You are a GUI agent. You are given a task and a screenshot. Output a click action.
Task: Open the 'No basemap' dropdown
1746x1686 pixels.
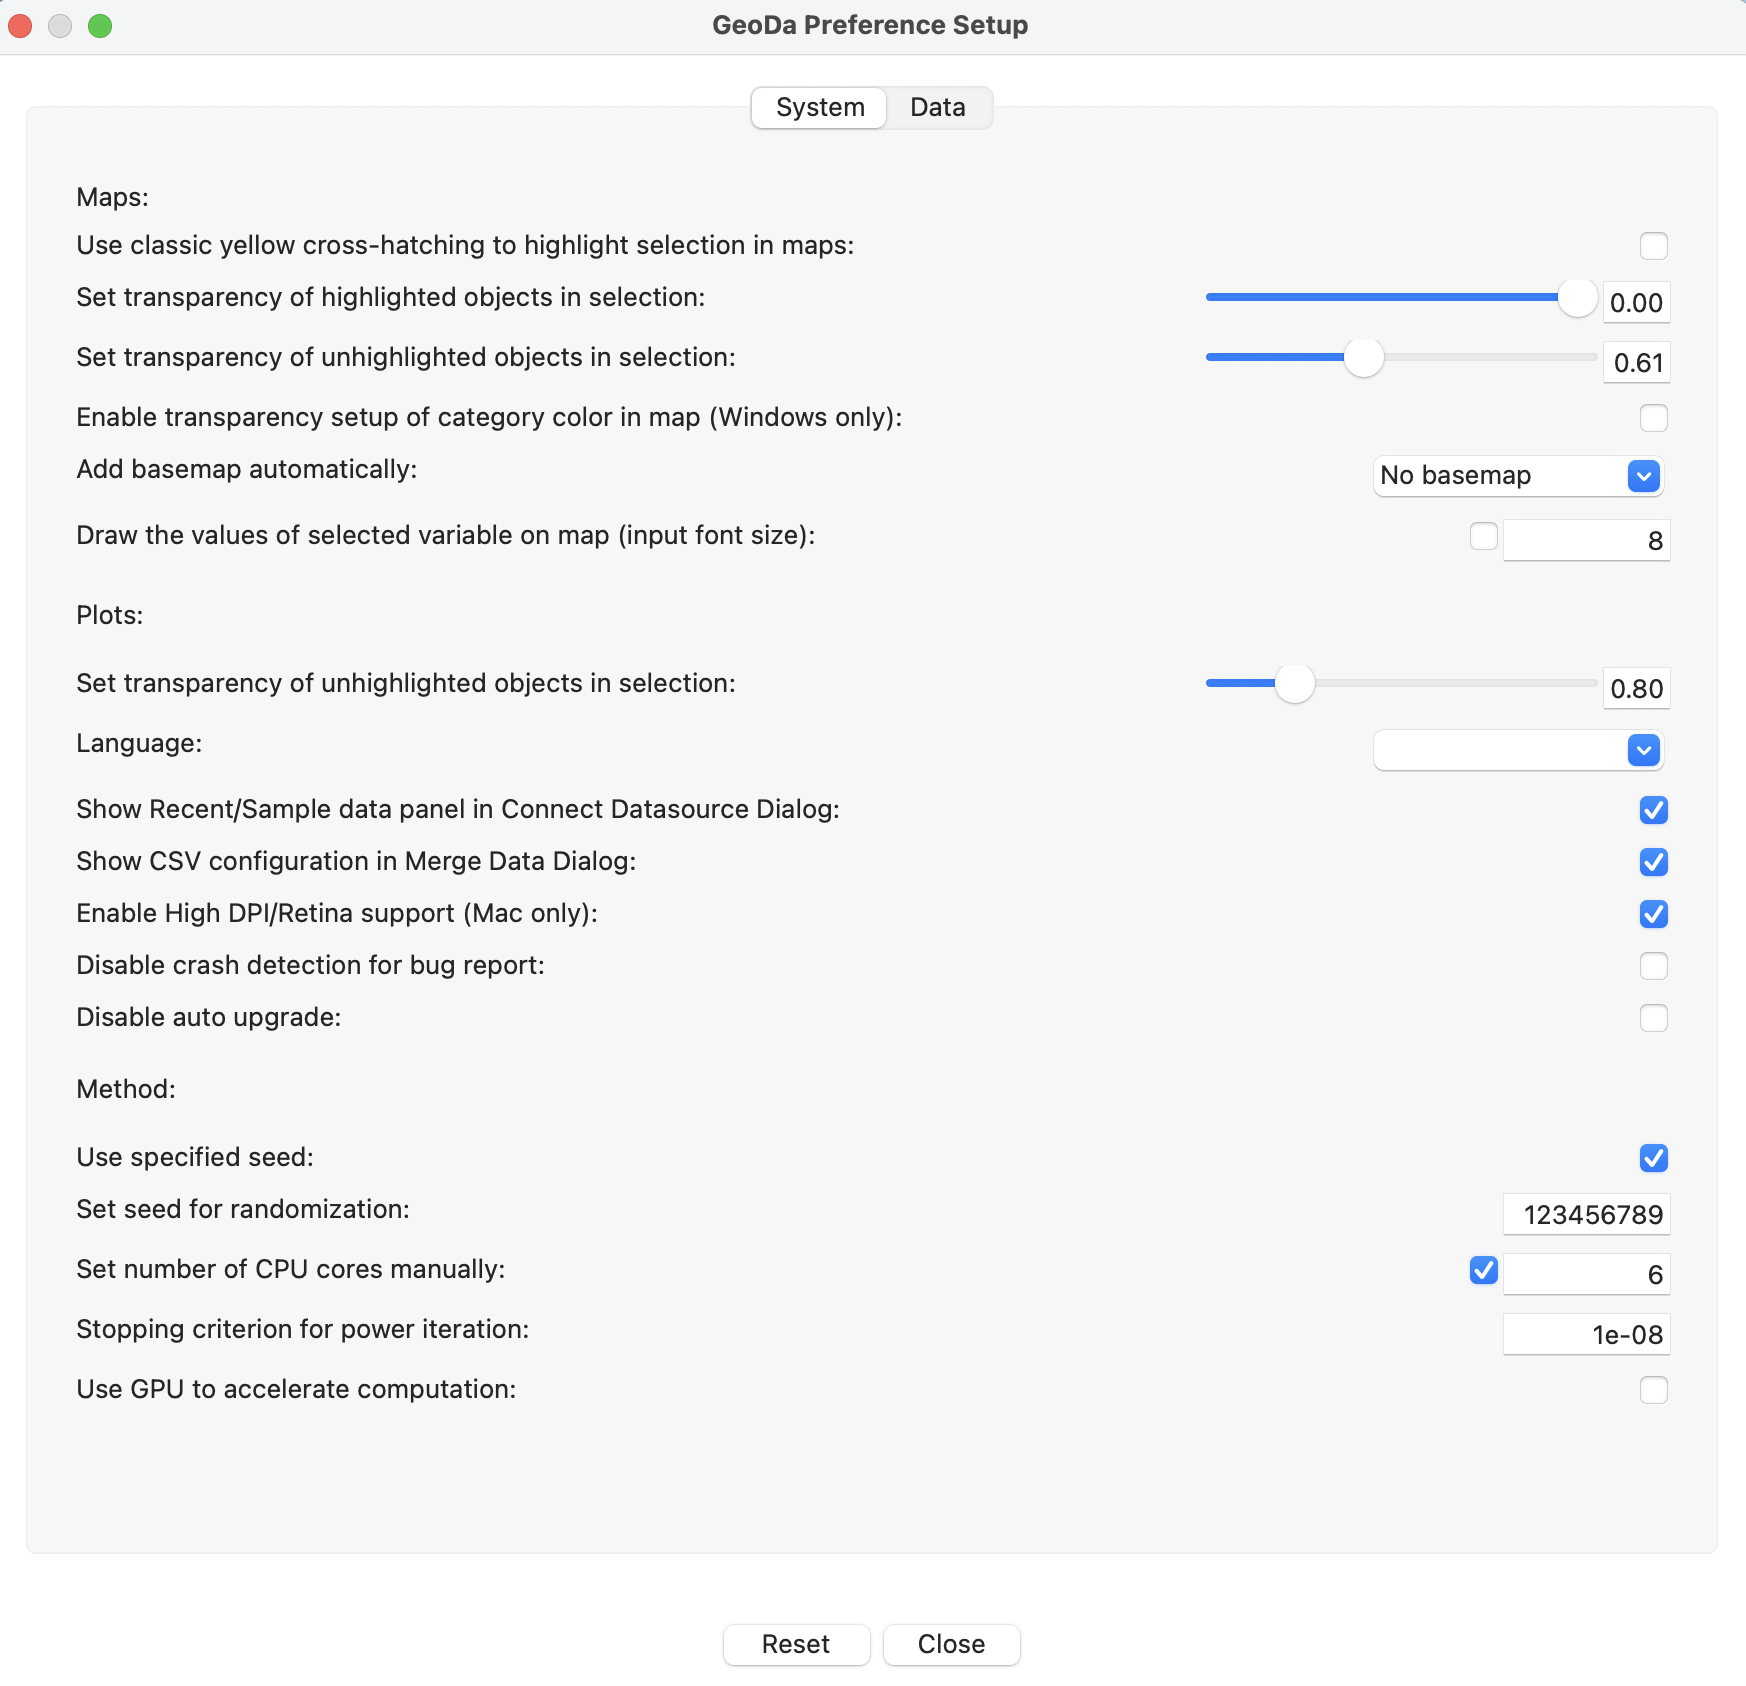tap(1518, 475)
